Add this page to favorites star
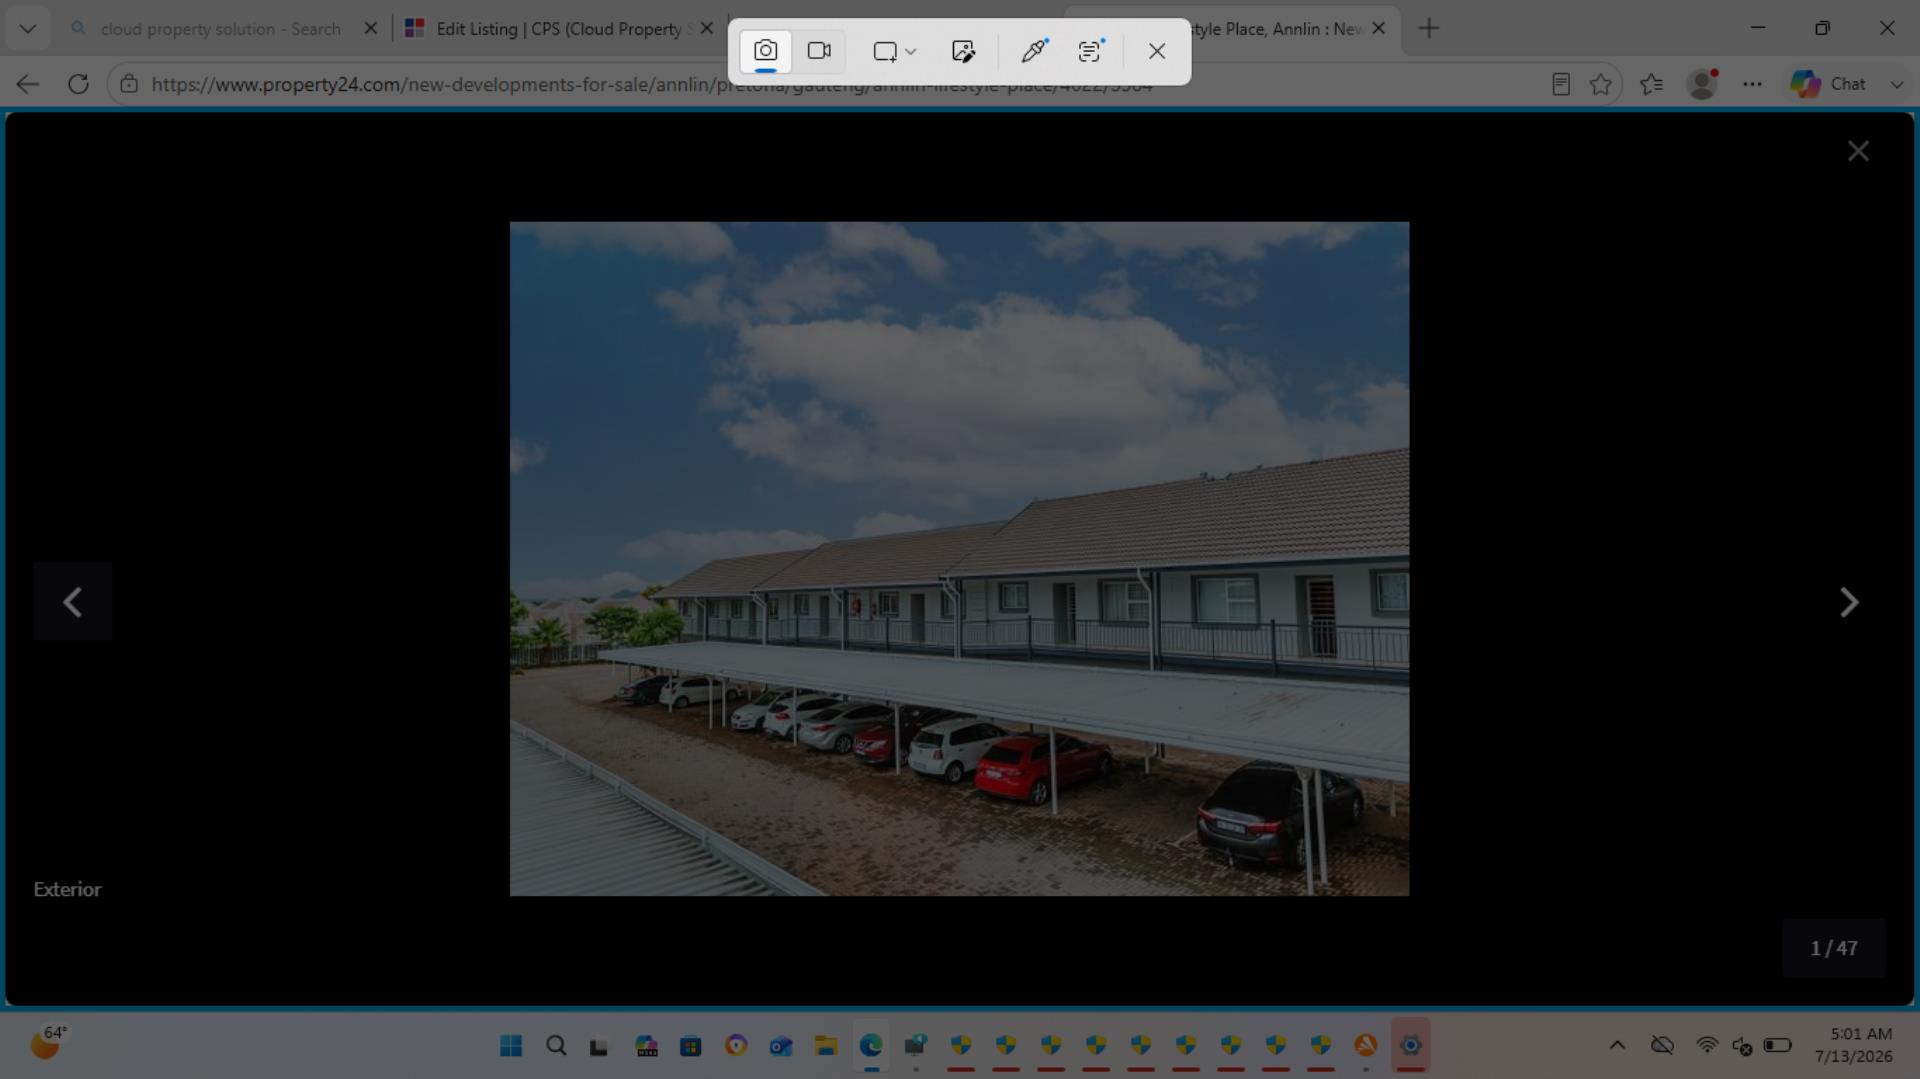The width and height of the screenshot is (1920, 1079). pyautogui.click(x=1601, y=84)
